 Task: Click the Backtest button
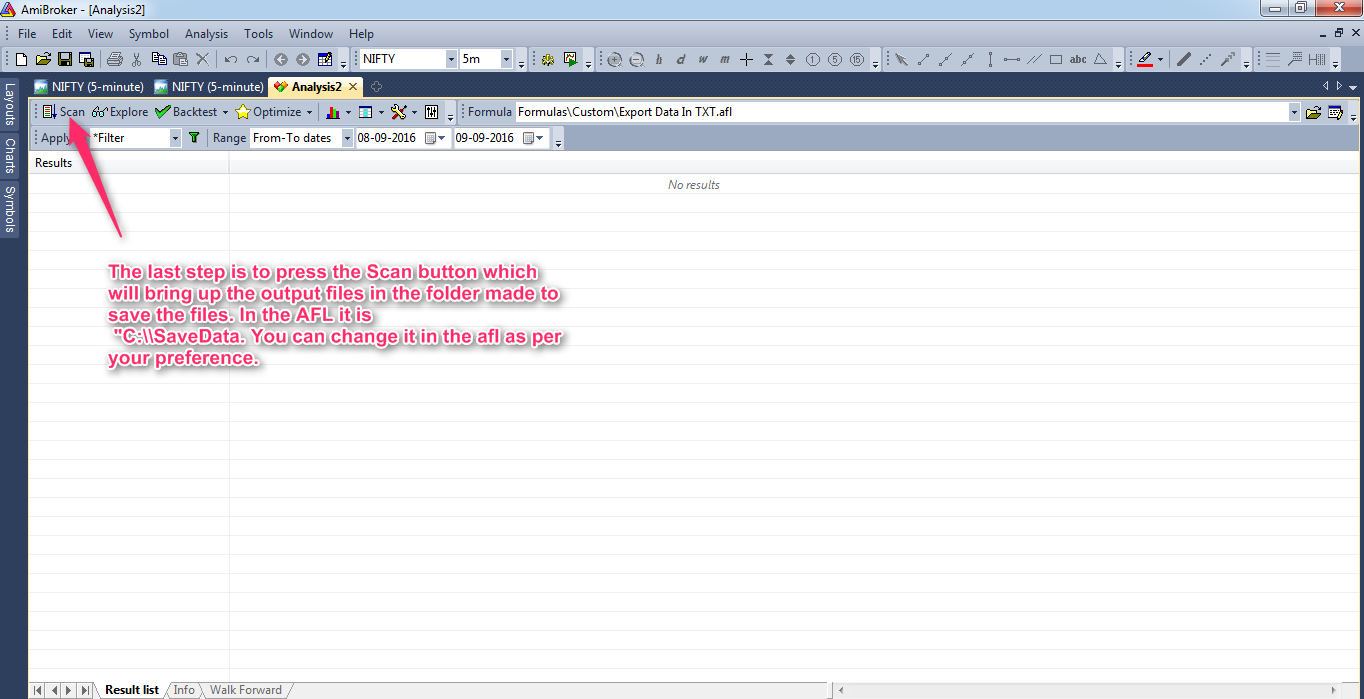(187, 112)
